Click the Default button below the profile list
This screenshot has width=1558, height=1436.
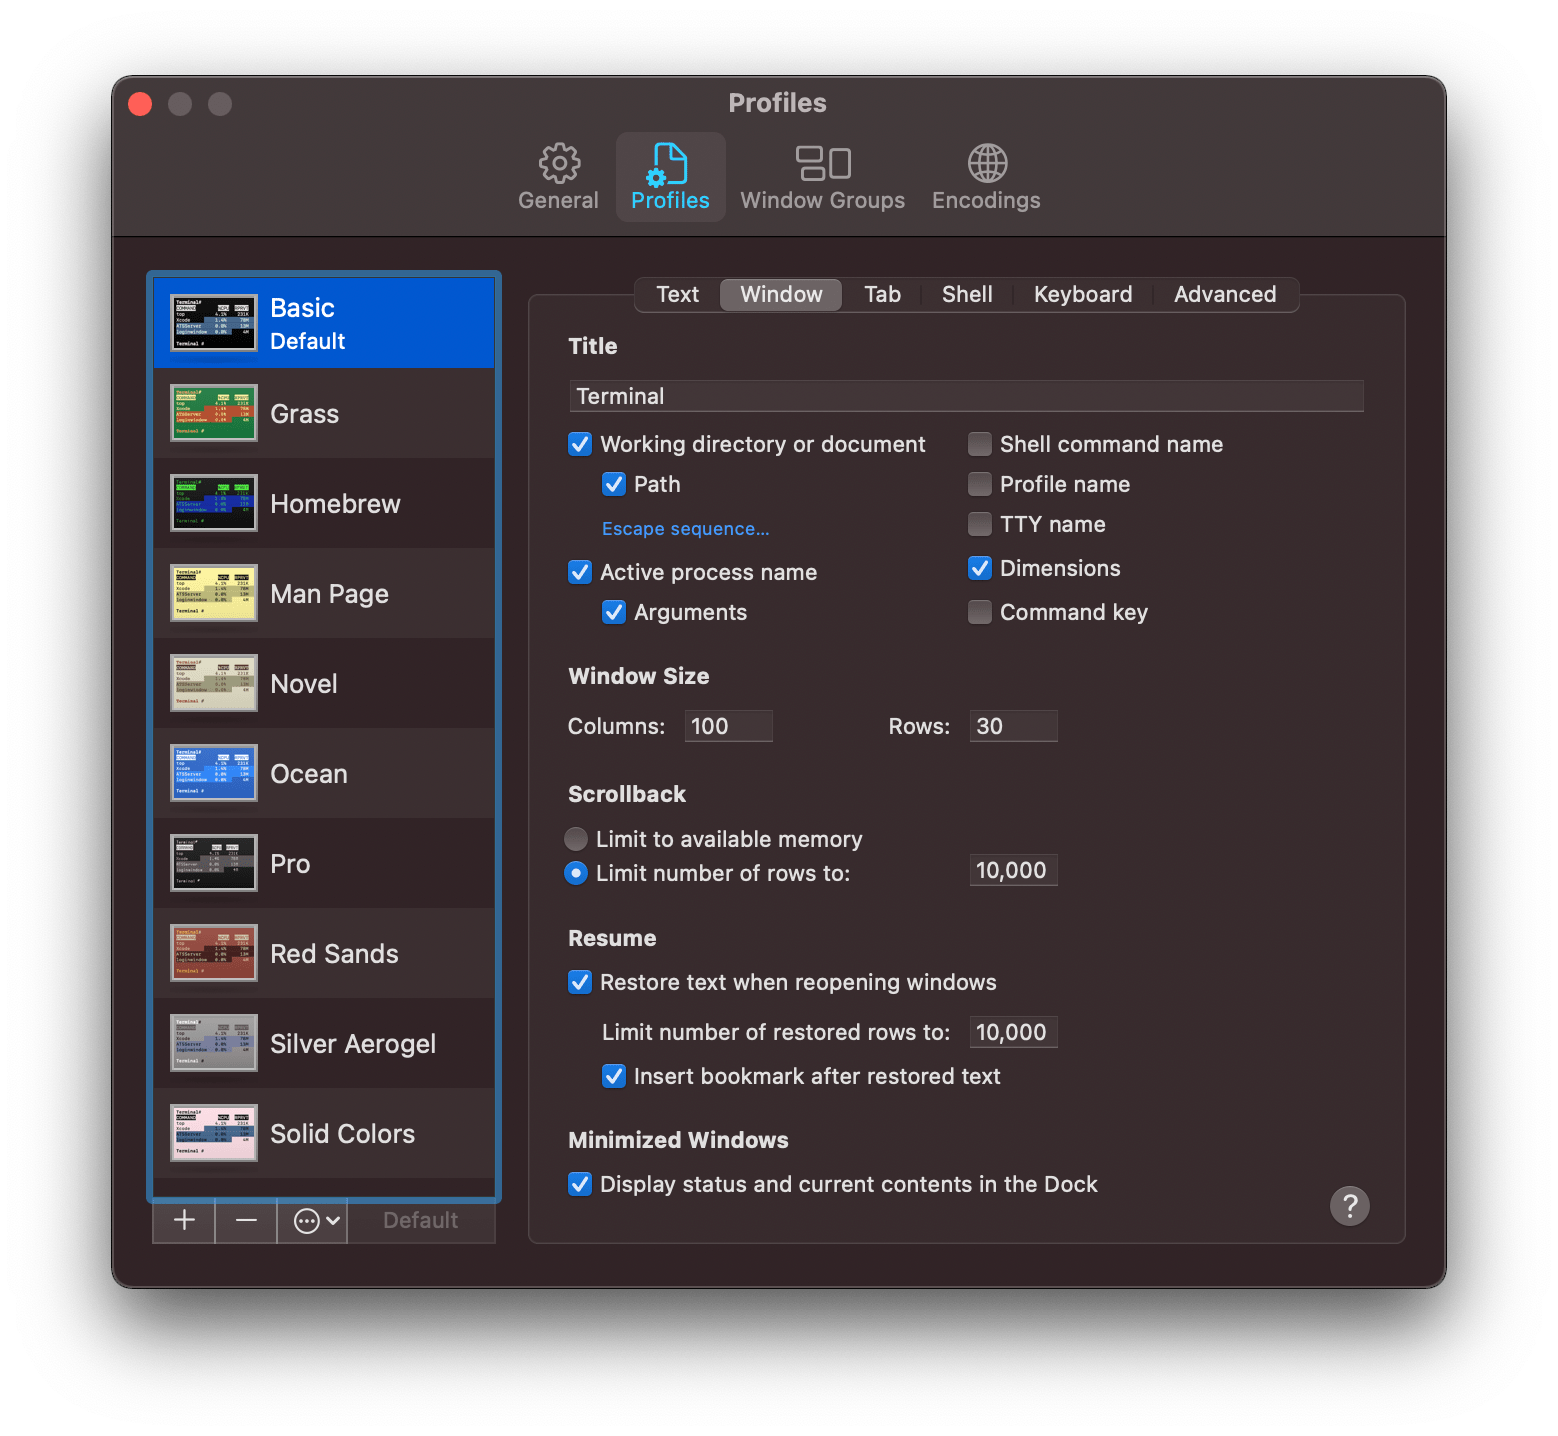(x=420, y=1220)
